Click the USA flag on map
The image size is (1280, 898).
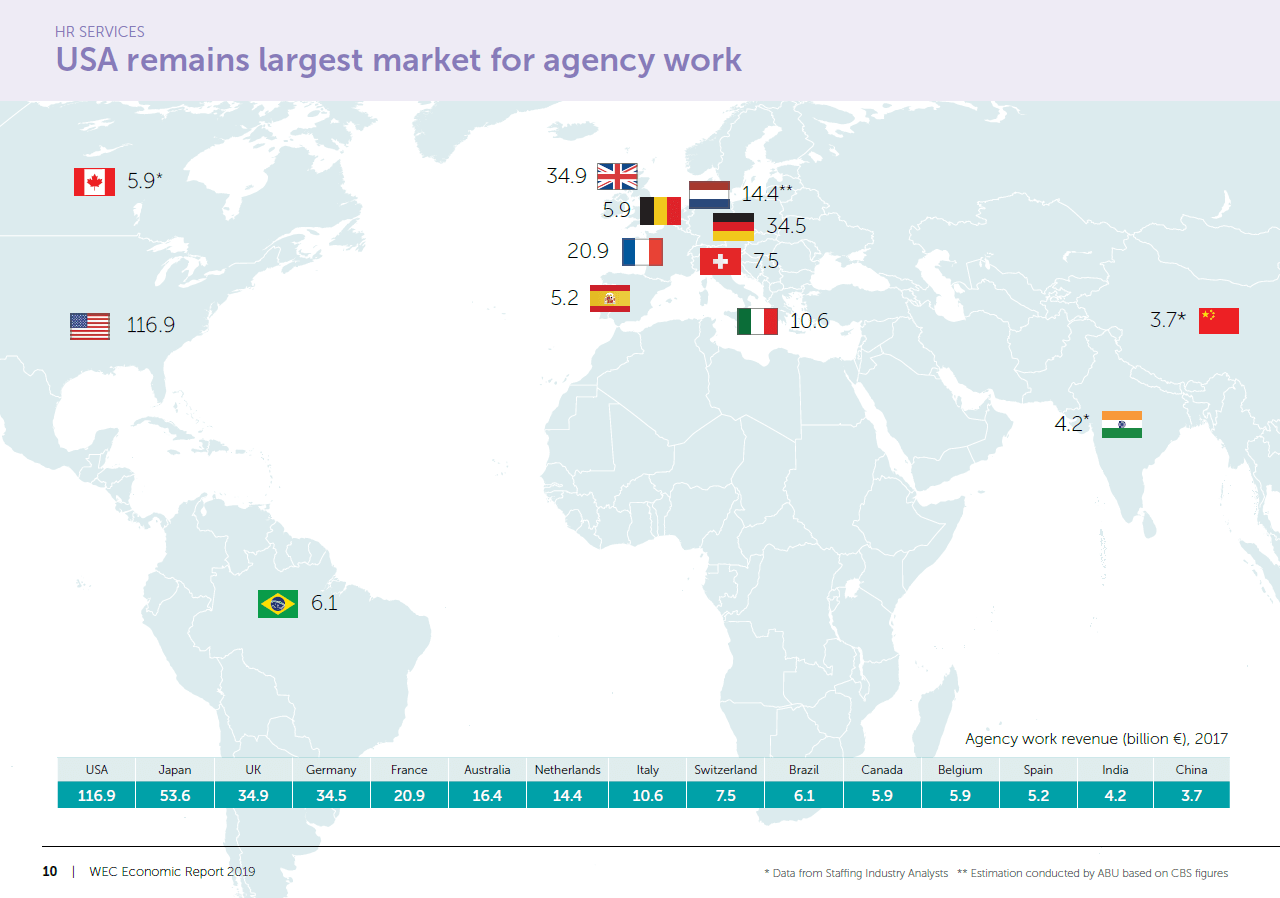90,326
